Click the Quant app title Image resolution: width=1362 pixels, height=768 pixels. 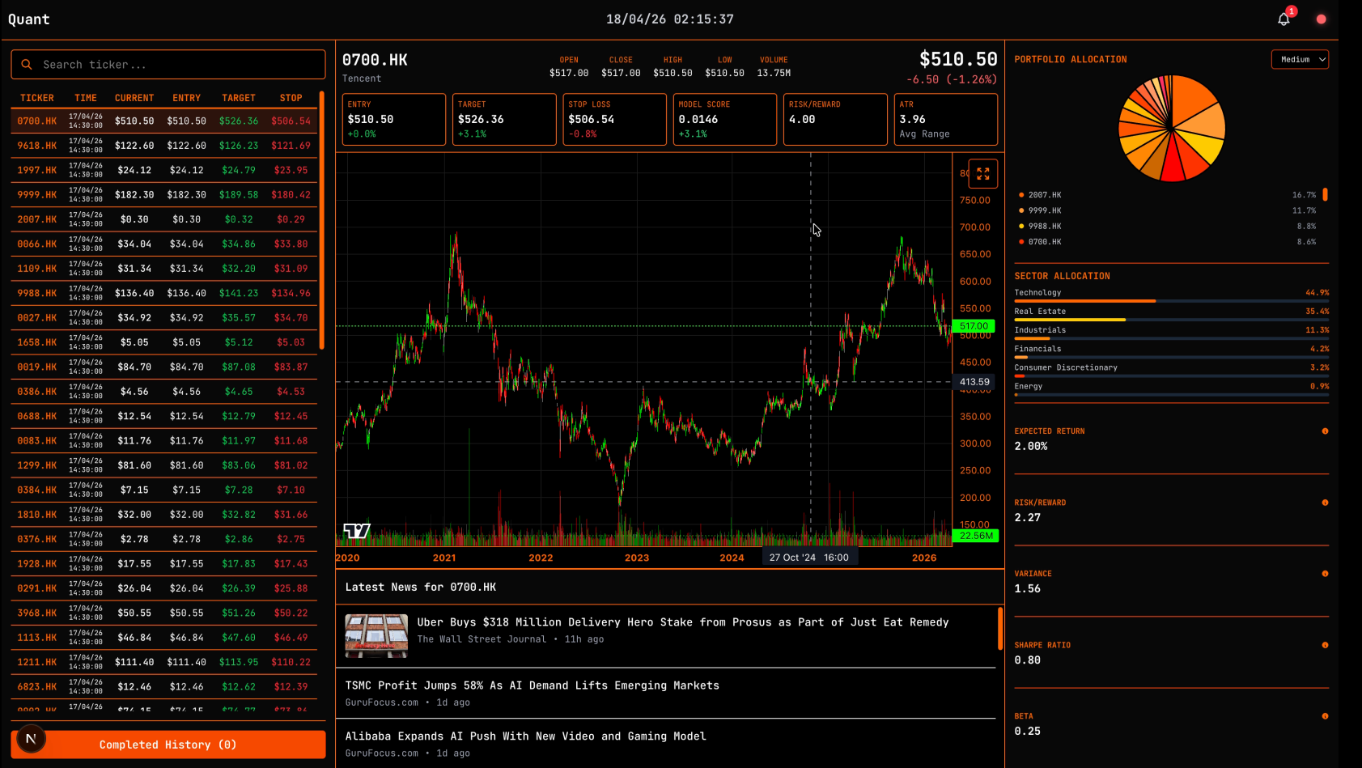[x=29, y=19]
